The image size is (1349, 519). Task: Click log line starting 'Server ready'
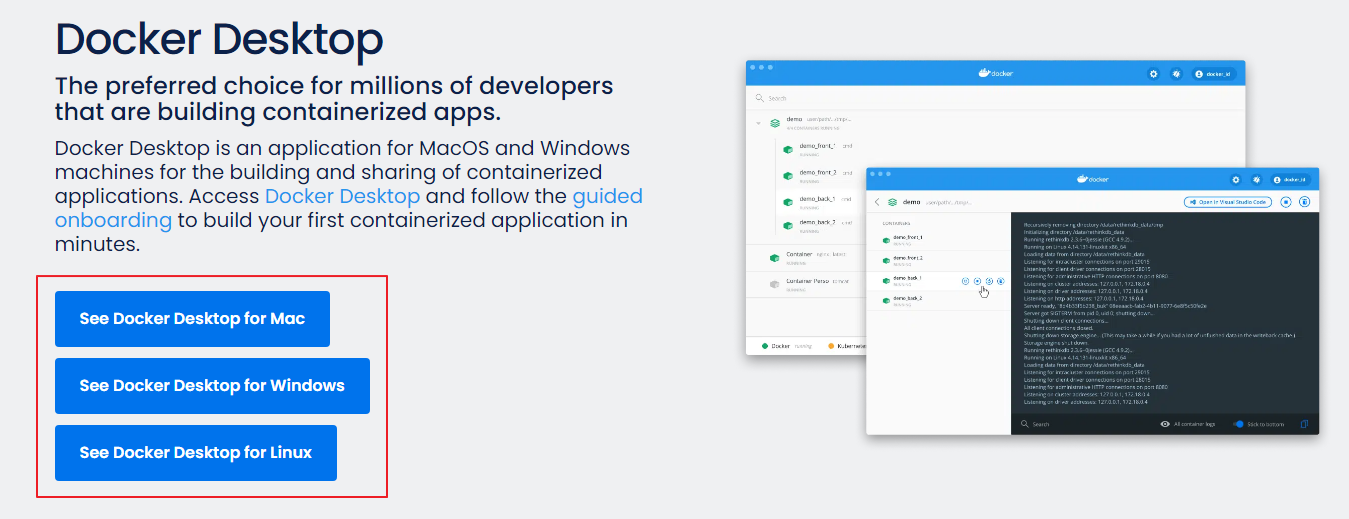(x=1116, y=305)
